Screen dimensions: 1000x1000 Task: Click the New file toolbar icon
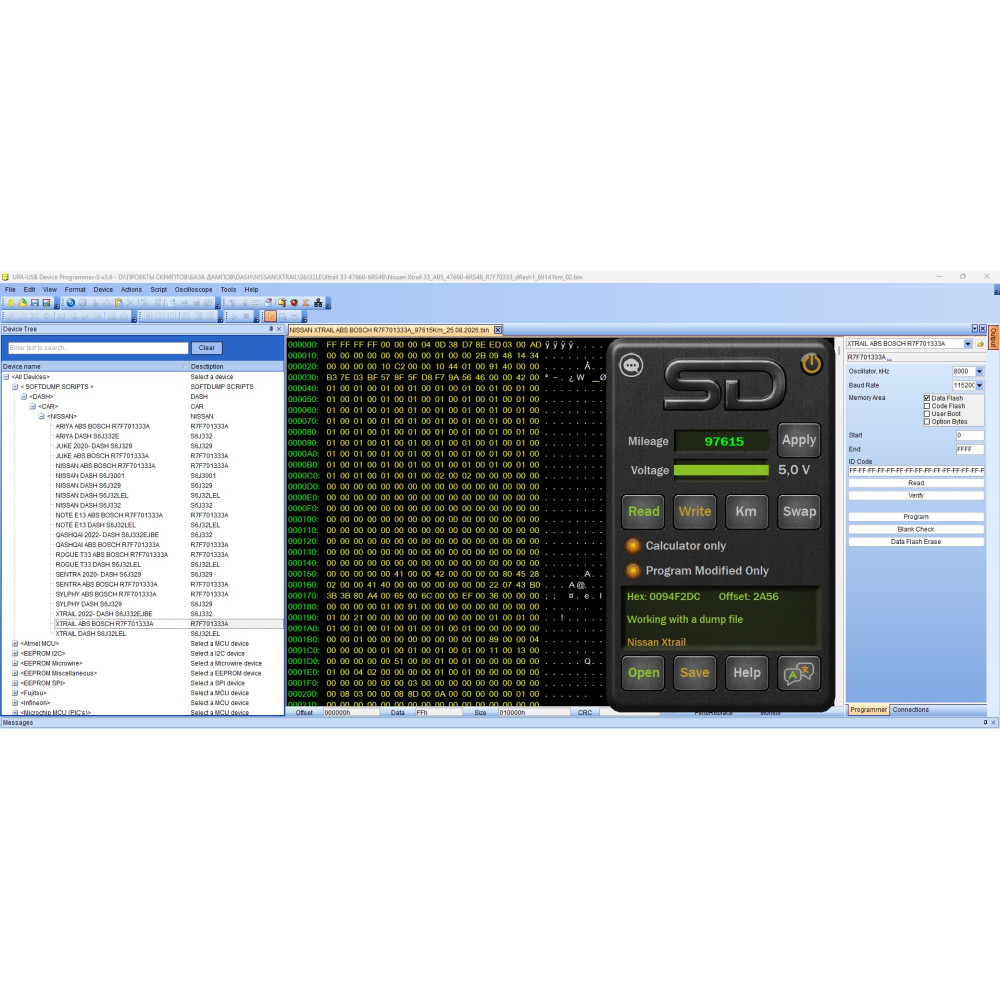pos(11,303)
